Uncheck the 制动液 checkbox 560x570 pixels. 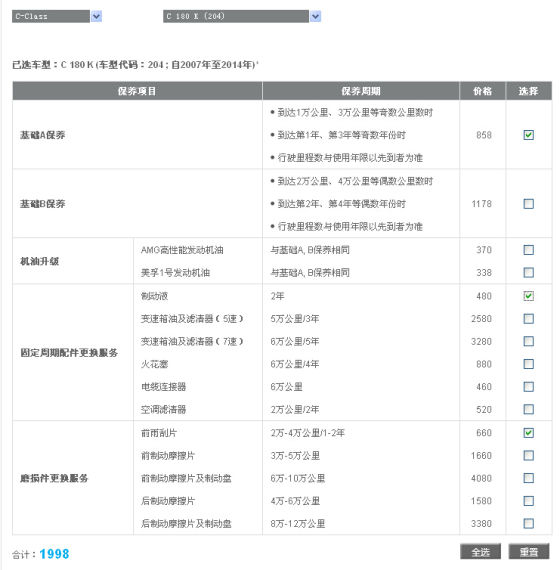coord(528,296)
